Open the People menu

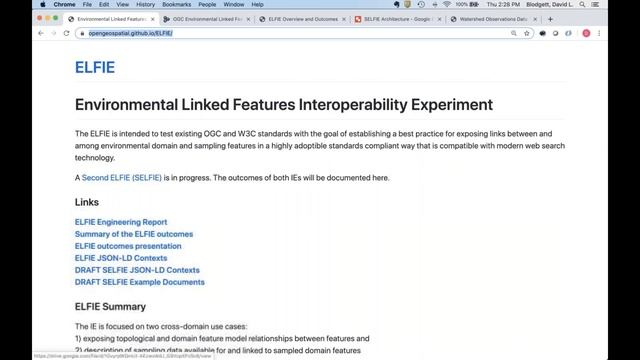pyautogui.click(x=207, y=4)
